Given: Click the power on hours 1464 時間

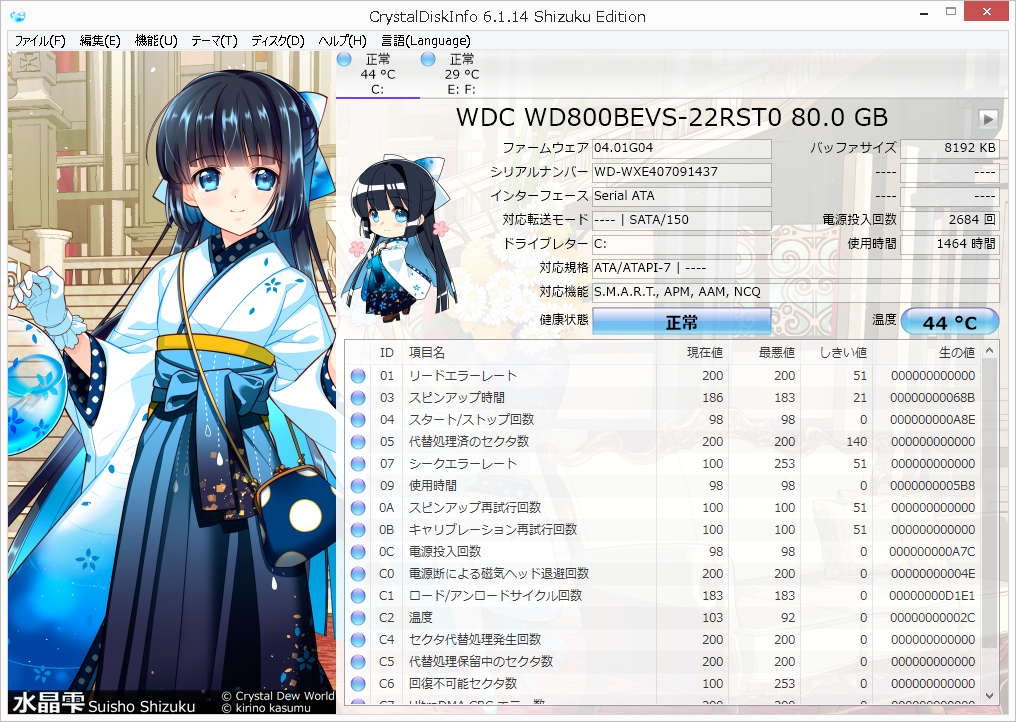Looking at the screenshot, I should point(950,244).
